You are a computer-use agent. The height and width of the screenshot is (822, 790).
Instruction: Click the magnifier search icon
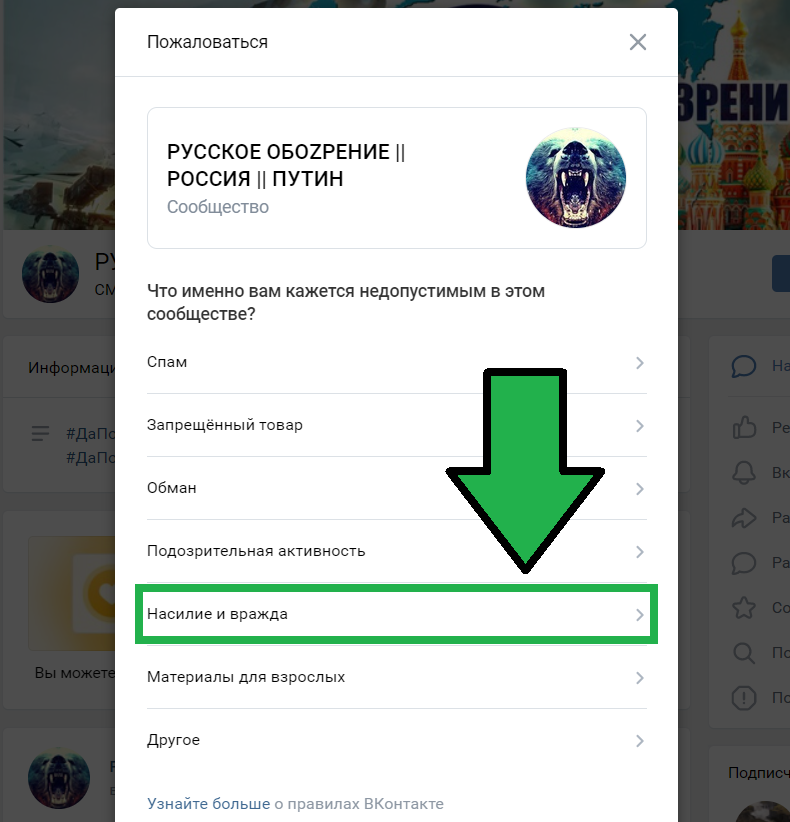pyautogui.click(x=744, y=653)
